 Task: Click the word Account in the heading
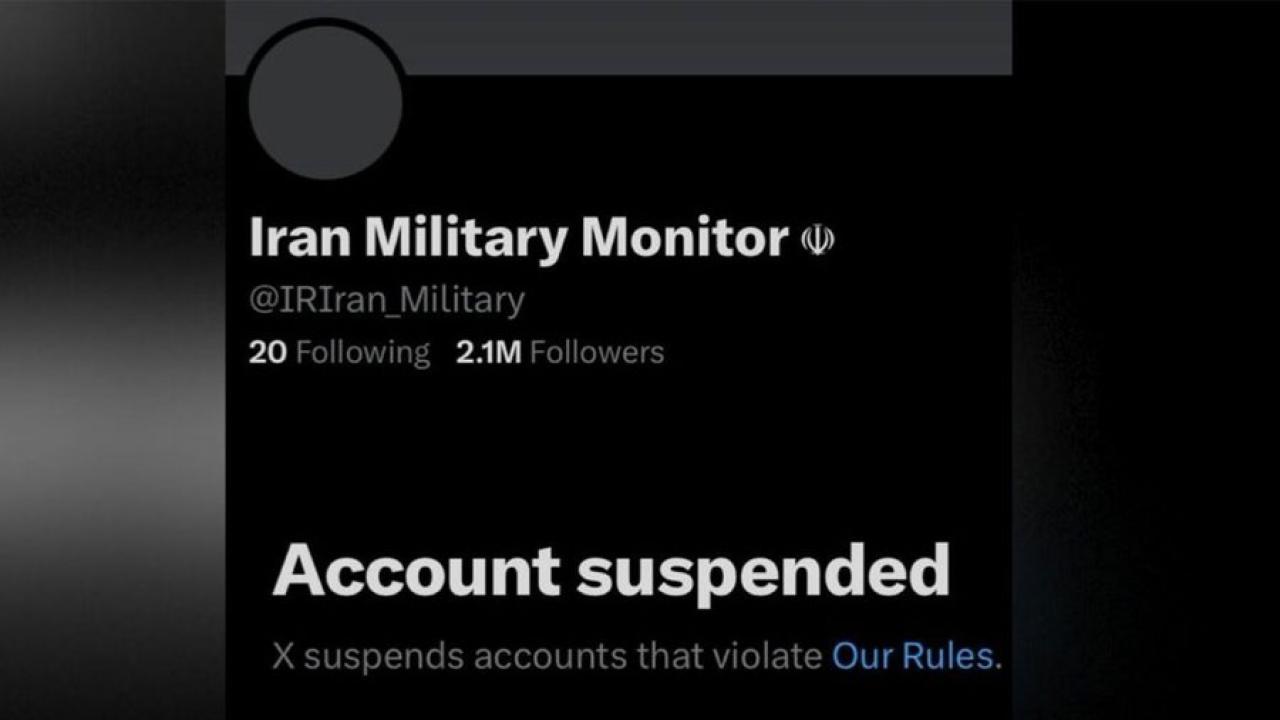coord(416,572)
